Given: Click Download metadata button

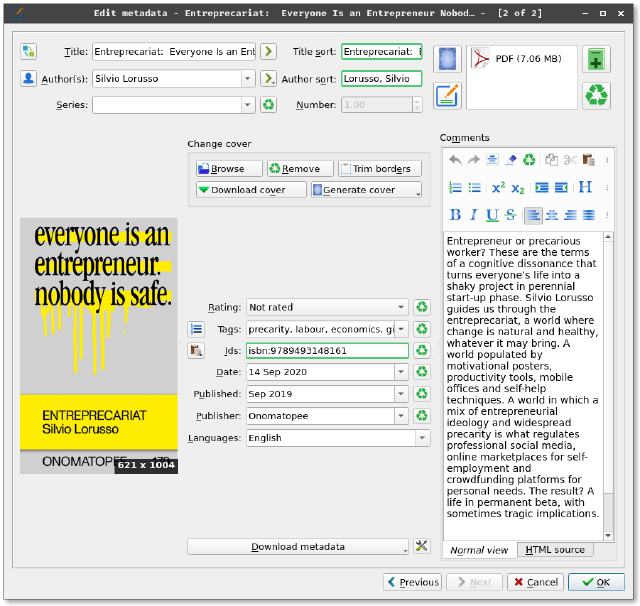Looking at the screenshot, I should 298,546.
